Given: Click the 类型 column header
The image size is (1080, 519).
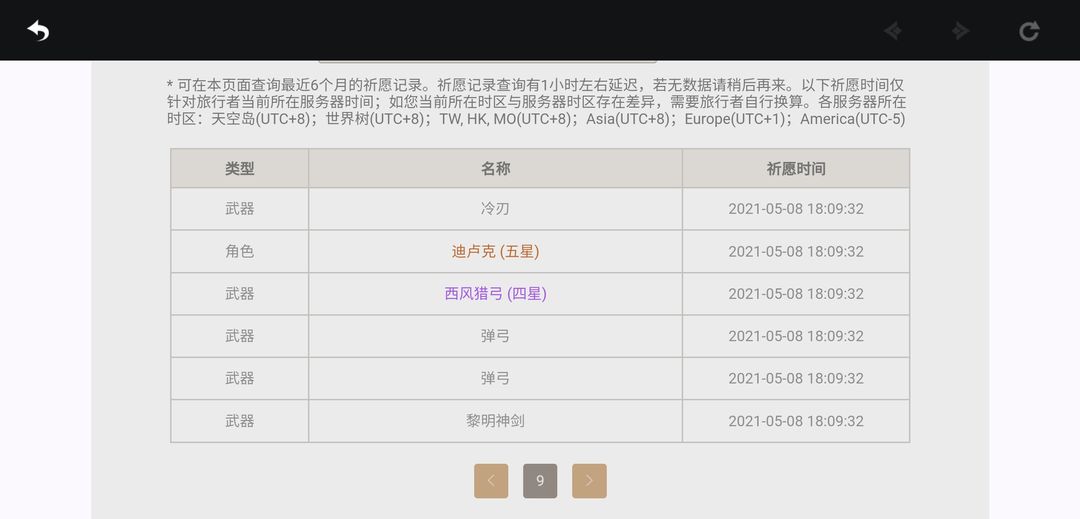Looking at the screenshot, I should 240,169.
